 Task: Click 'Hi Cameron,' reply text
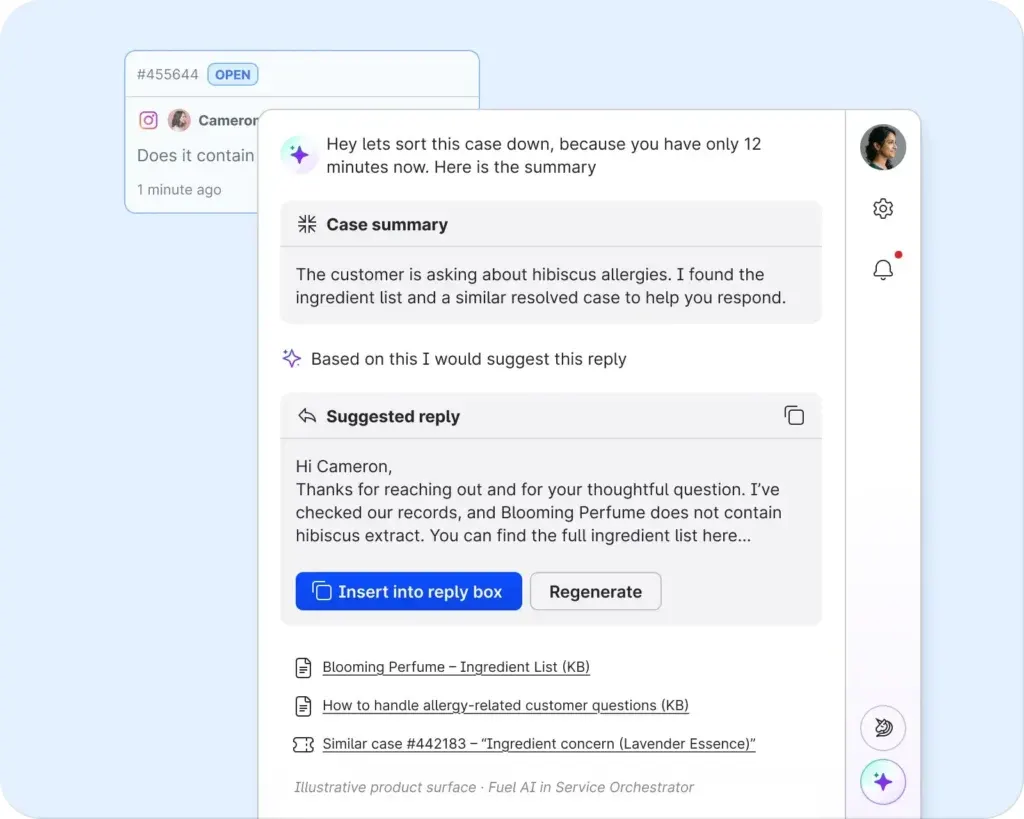click(344, 466)
